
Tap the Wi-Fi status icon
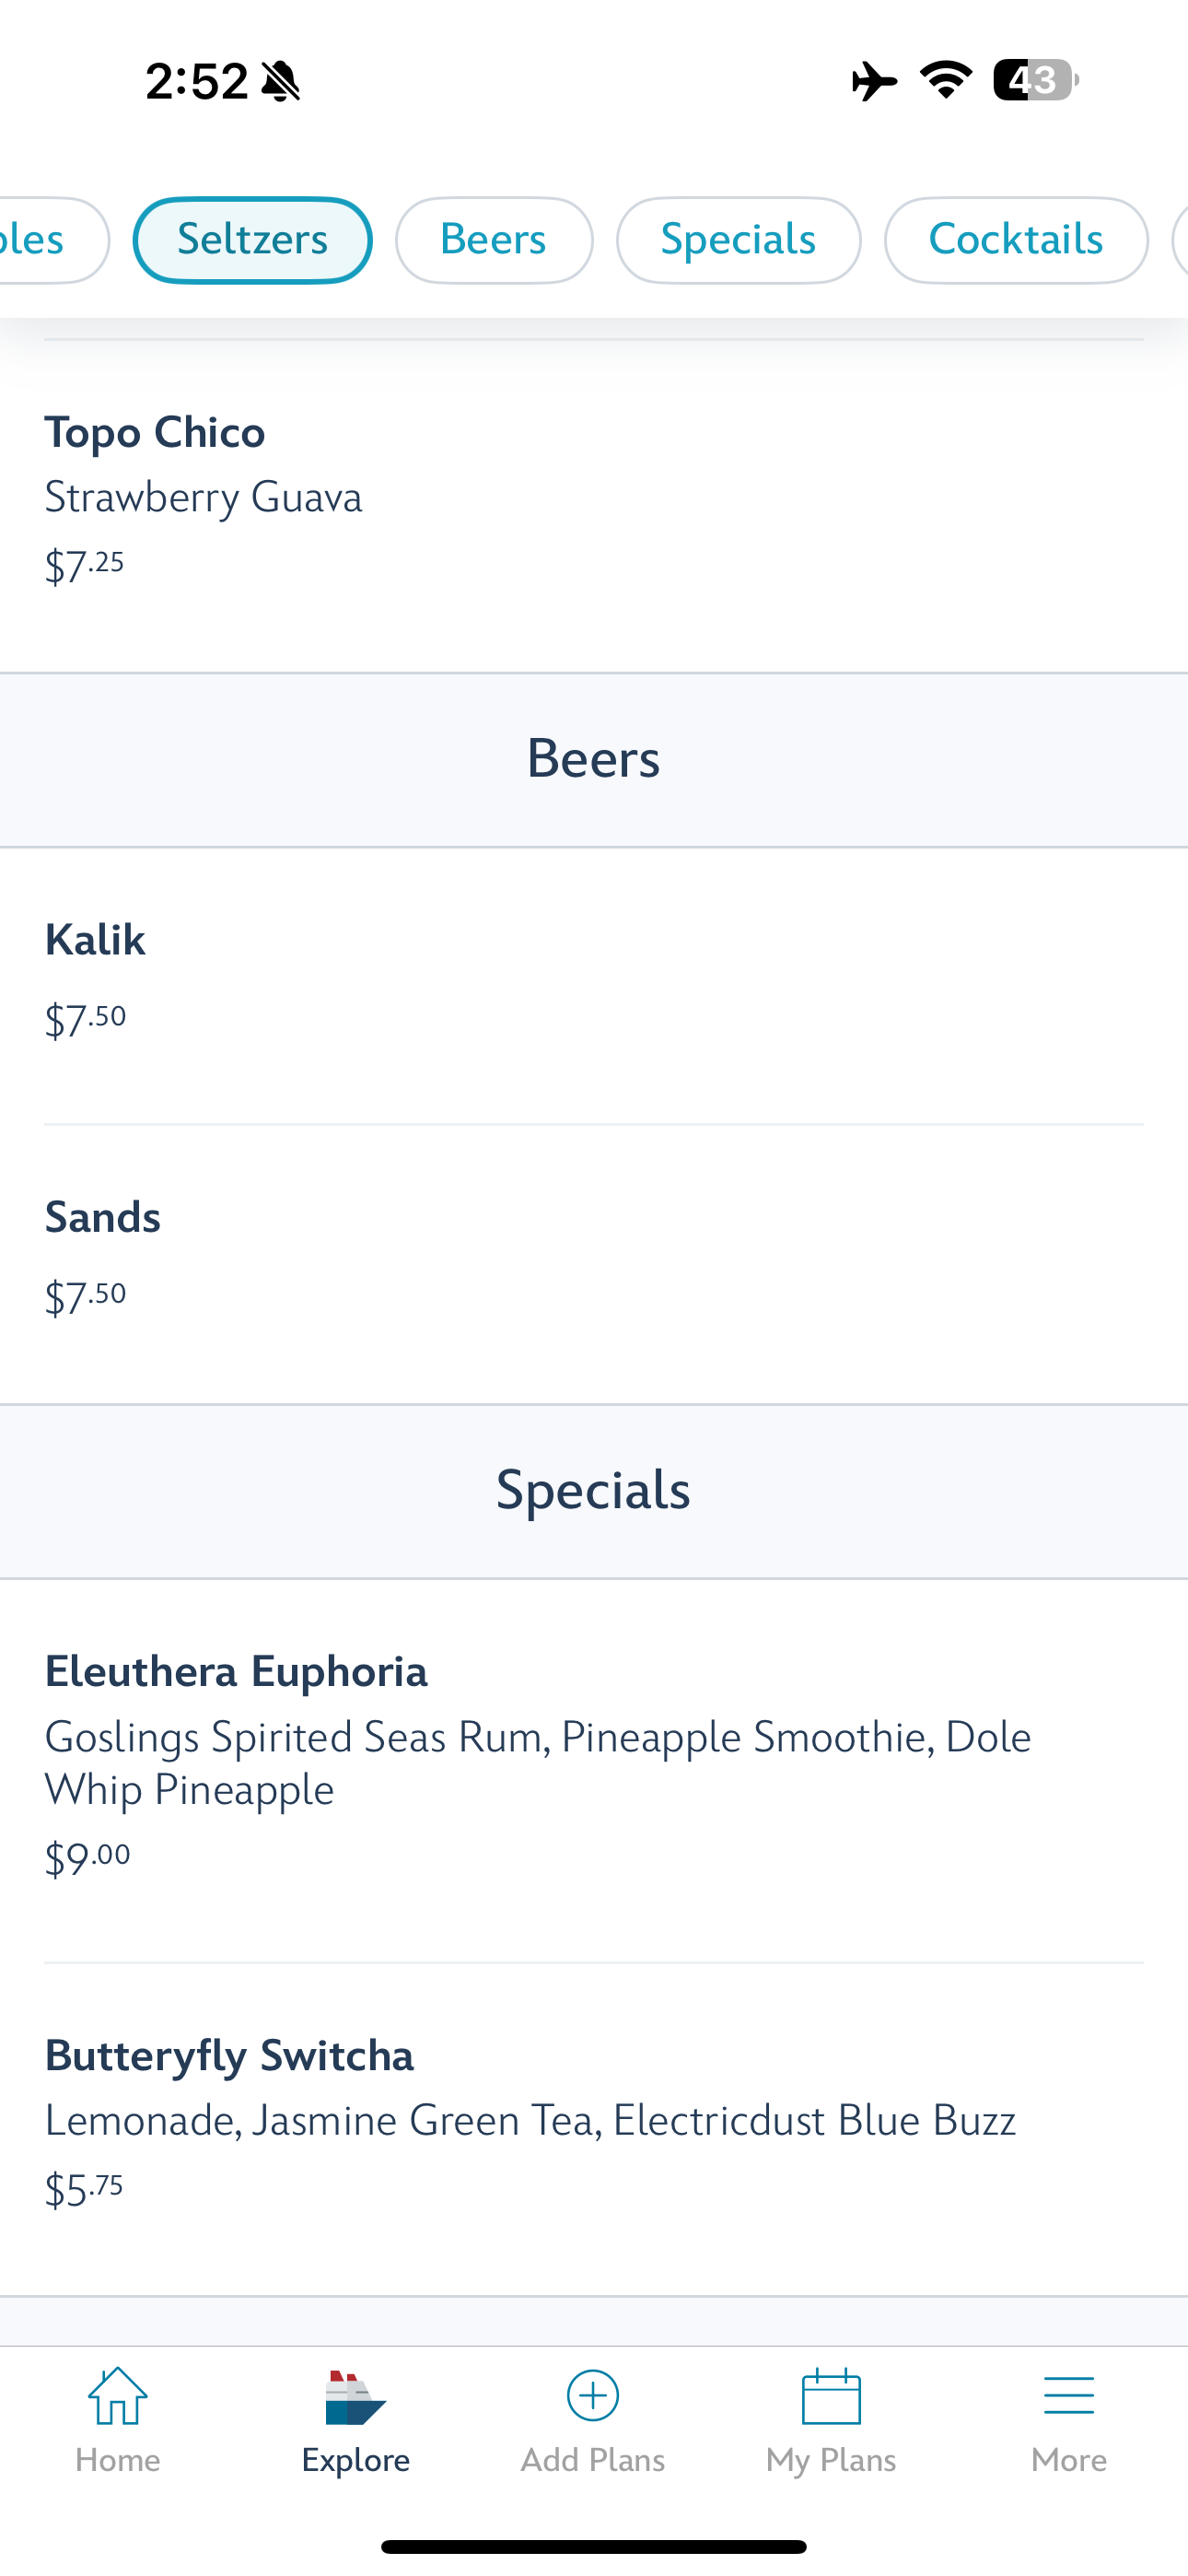pyautogui.click(x=946, y=80)
